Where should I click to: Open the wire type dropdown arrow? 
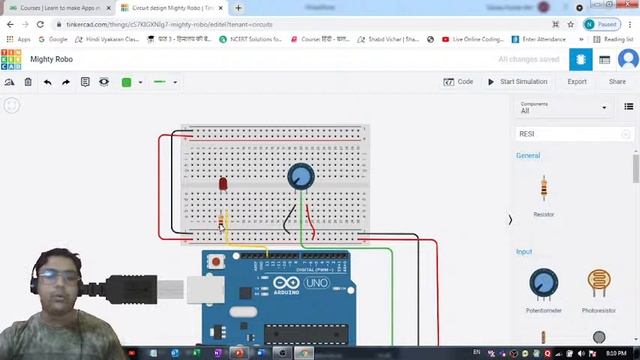tap(175, 82)
